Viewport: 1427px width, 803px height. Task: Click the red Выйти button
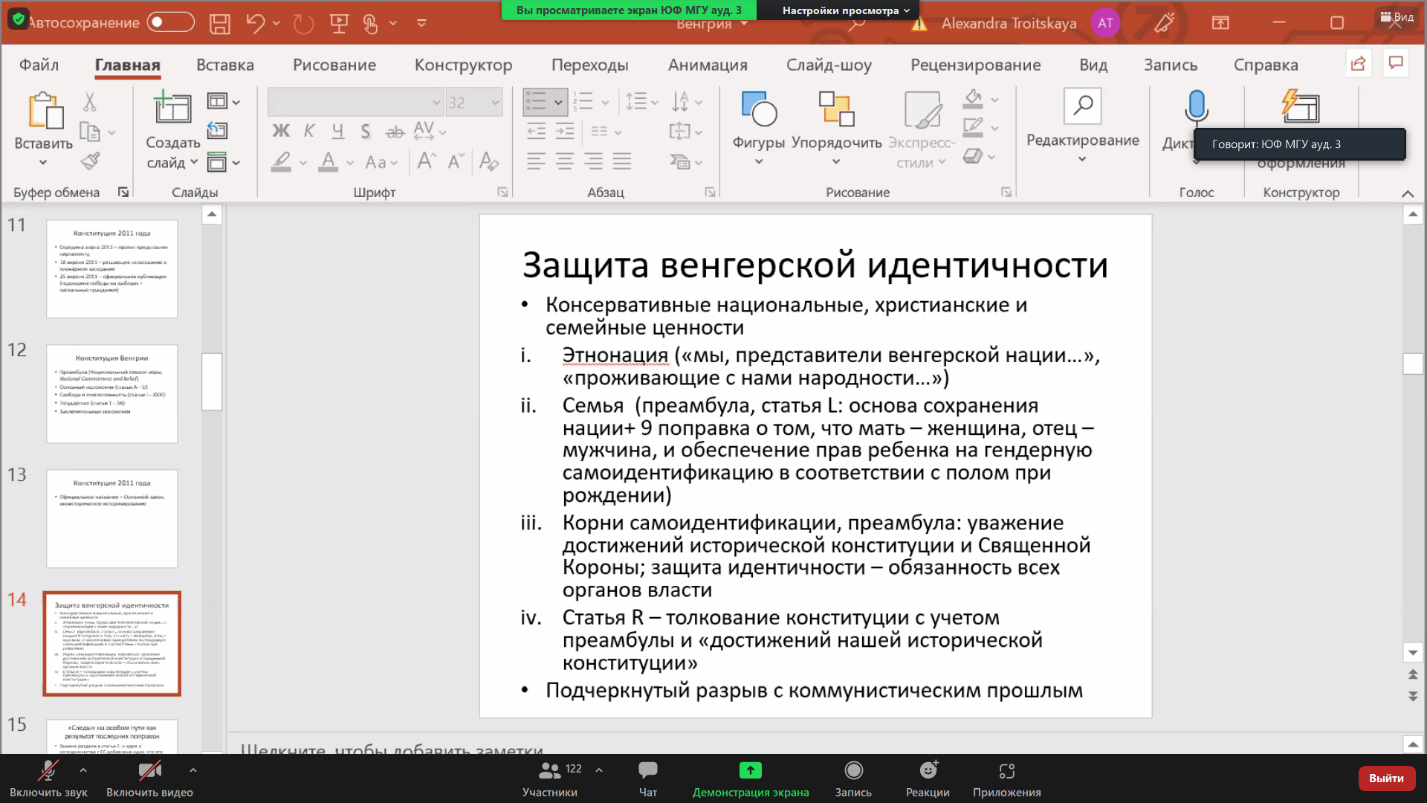(x=1386, y=778)
